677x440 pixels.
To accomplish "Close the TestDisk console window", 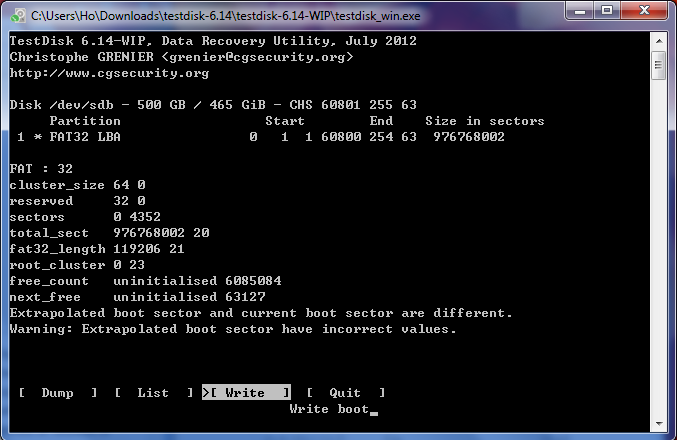I will pos(644,11).
